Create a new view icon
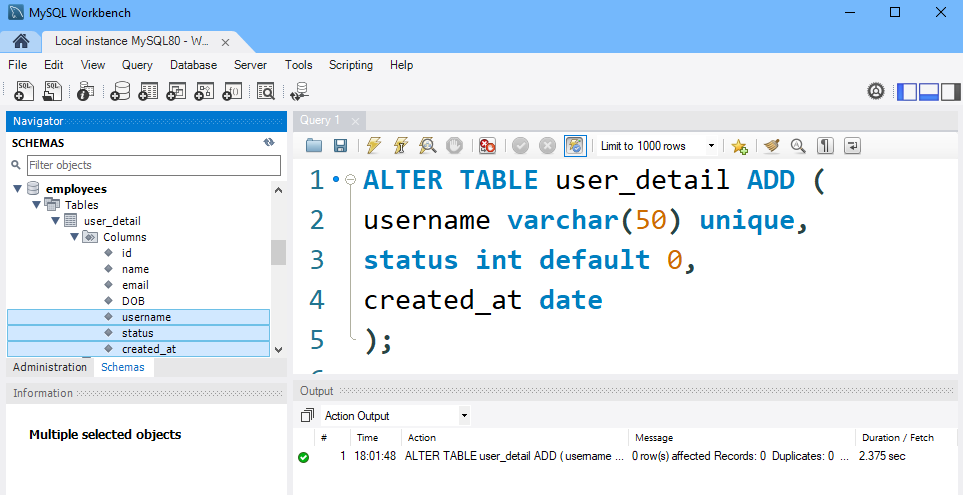 tap(176, 91)
